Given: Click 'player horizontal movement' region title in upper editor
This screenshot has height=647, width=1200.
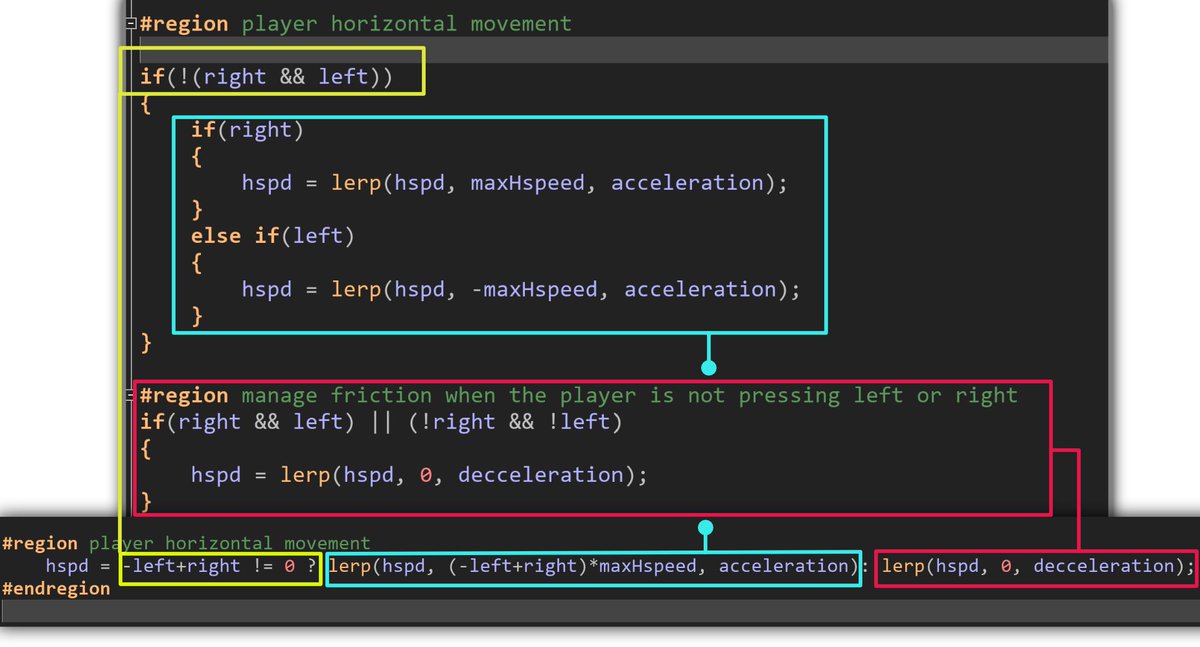Looking at the screenshot, I should (407, 22).
